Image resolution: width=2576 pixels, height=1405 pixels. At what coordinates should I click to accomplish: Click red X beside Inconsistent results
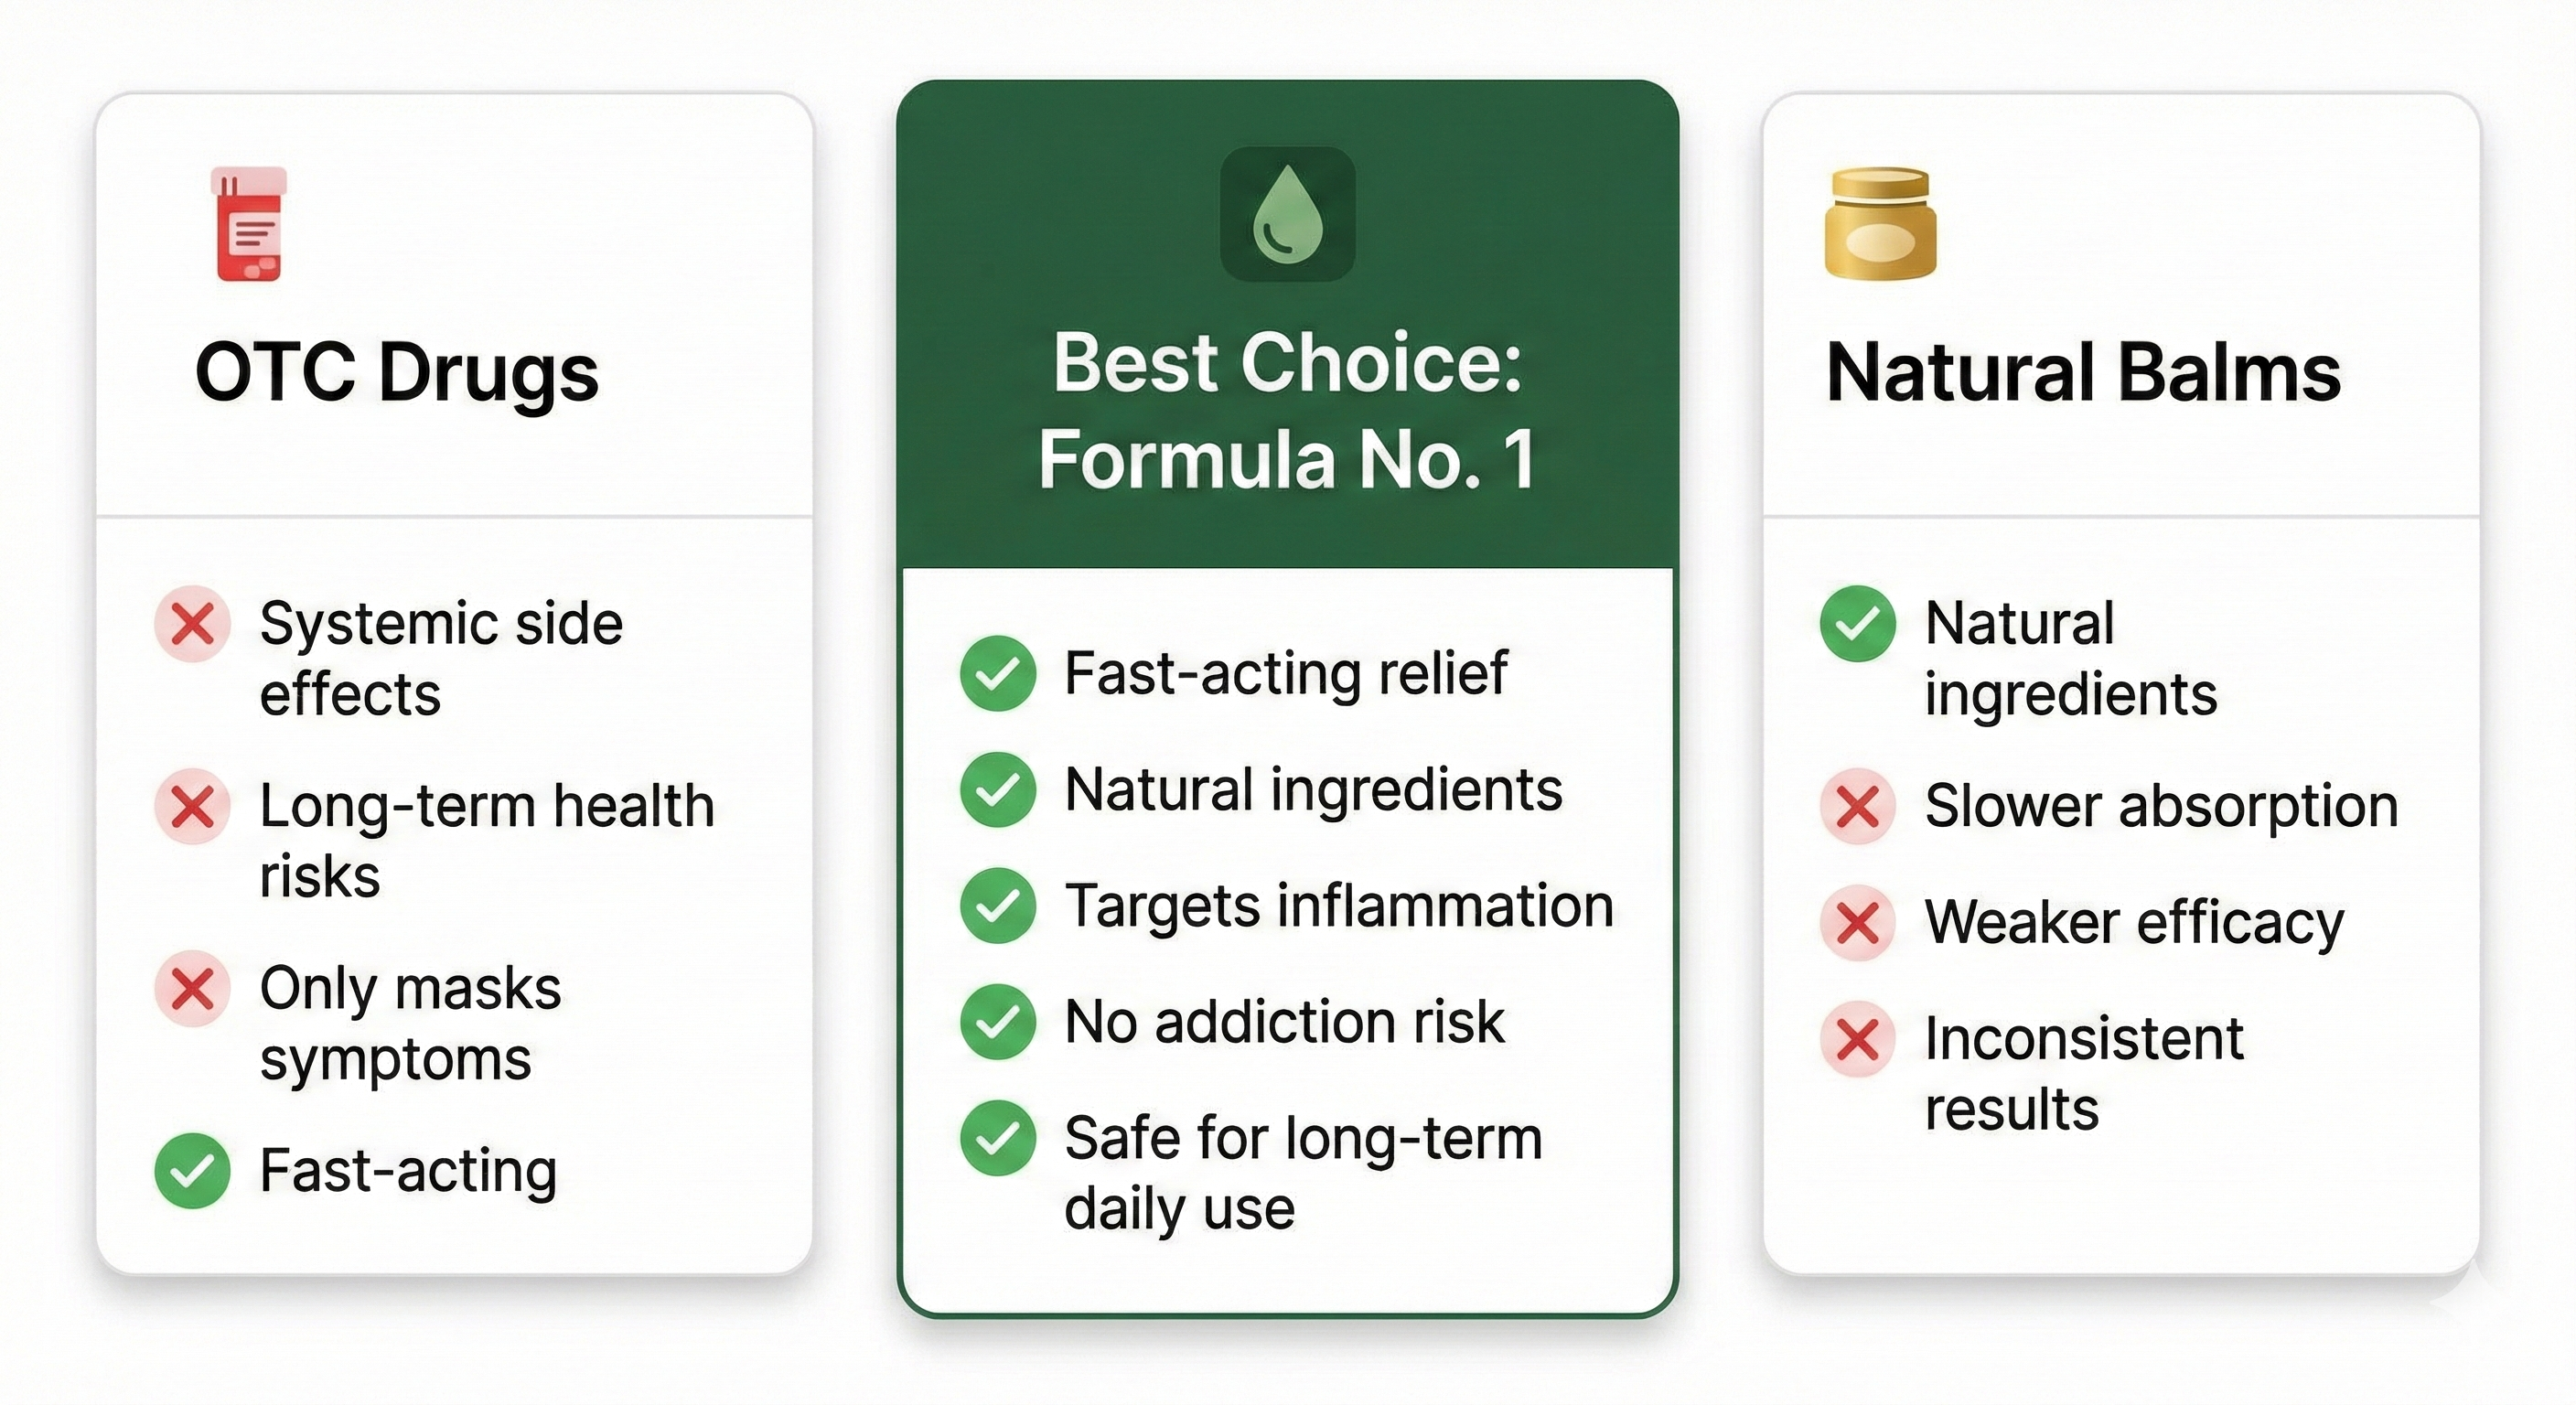(x=1858, y=1038)
